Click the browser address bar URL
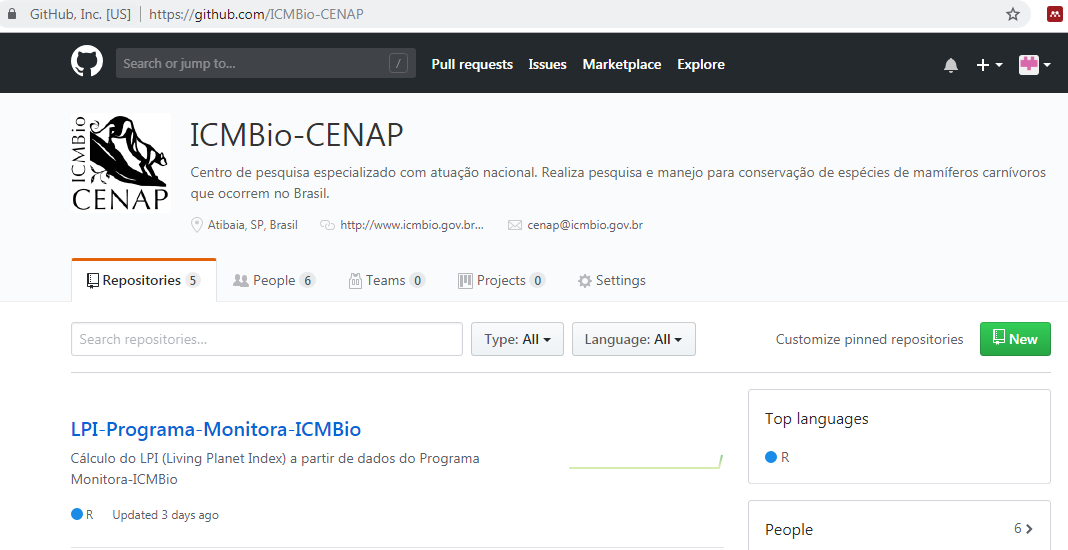 pos(256,14)
